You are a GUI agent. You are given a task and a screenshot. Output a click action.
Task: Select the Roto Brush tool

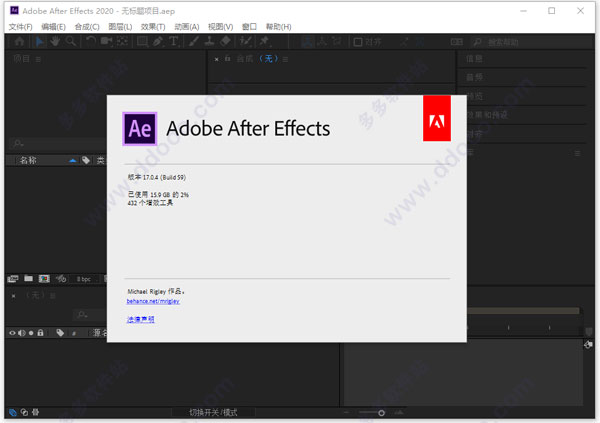pos(245,41)
